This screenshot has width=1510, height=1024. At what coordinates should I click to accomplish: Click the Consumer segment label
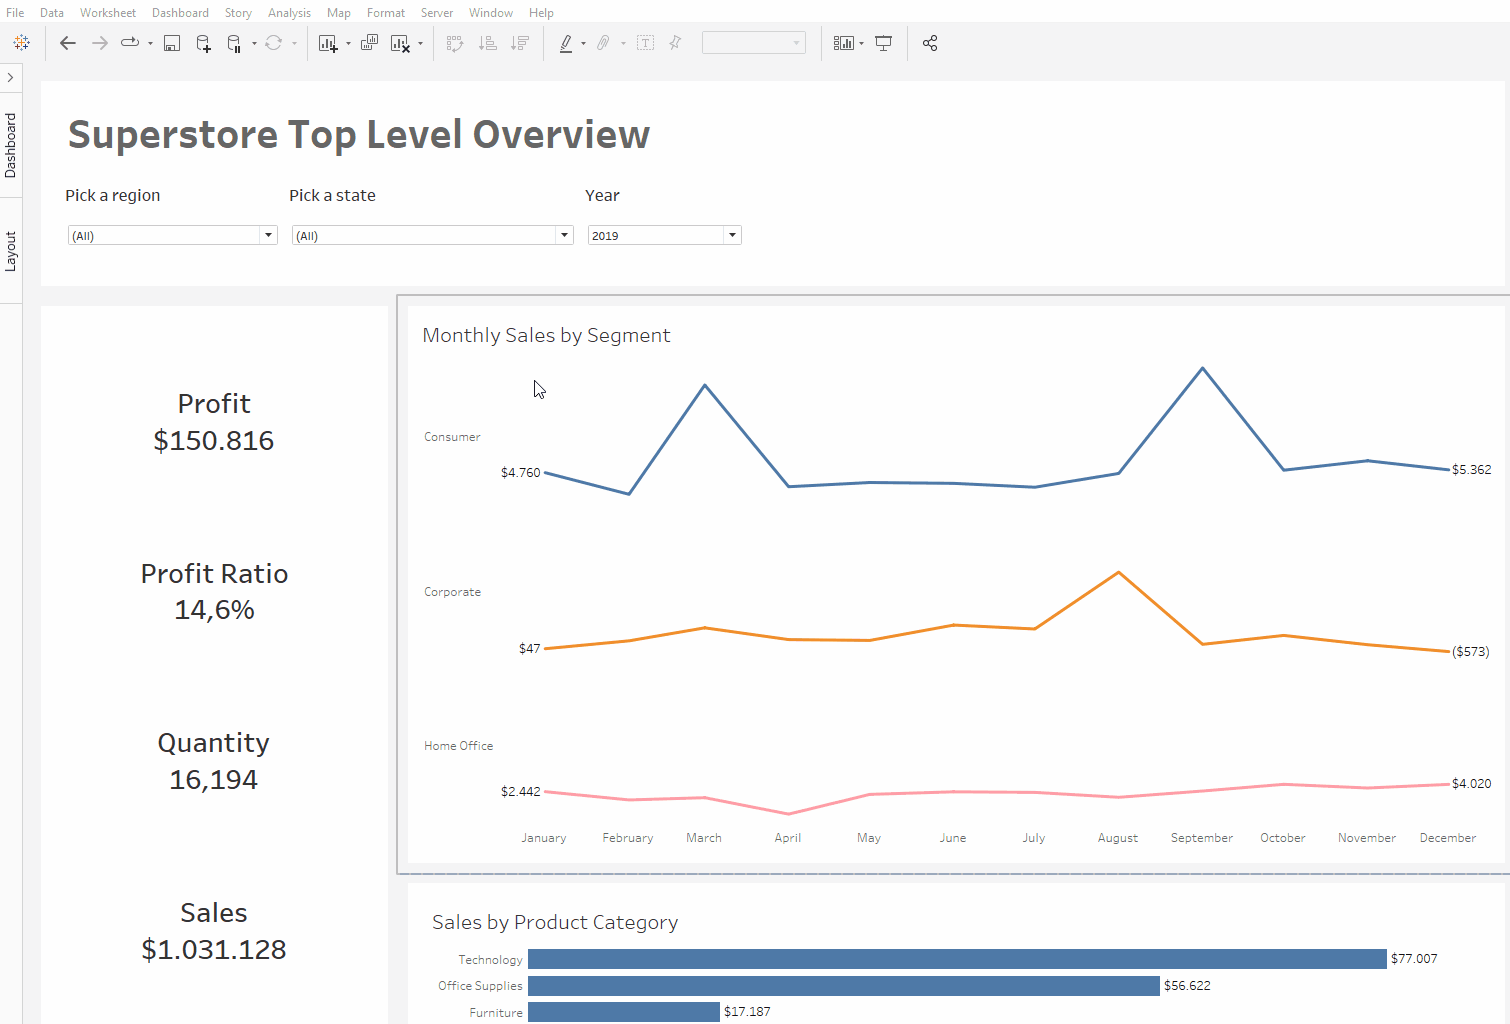point(452,437)
